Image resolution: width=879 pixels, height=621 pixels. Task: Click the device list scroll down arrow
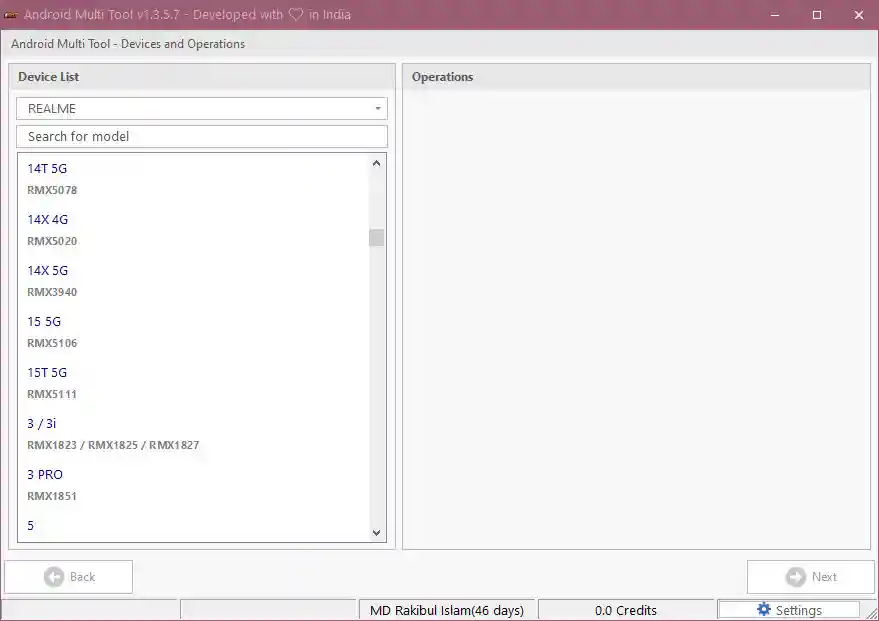click(x=377, y=533)
